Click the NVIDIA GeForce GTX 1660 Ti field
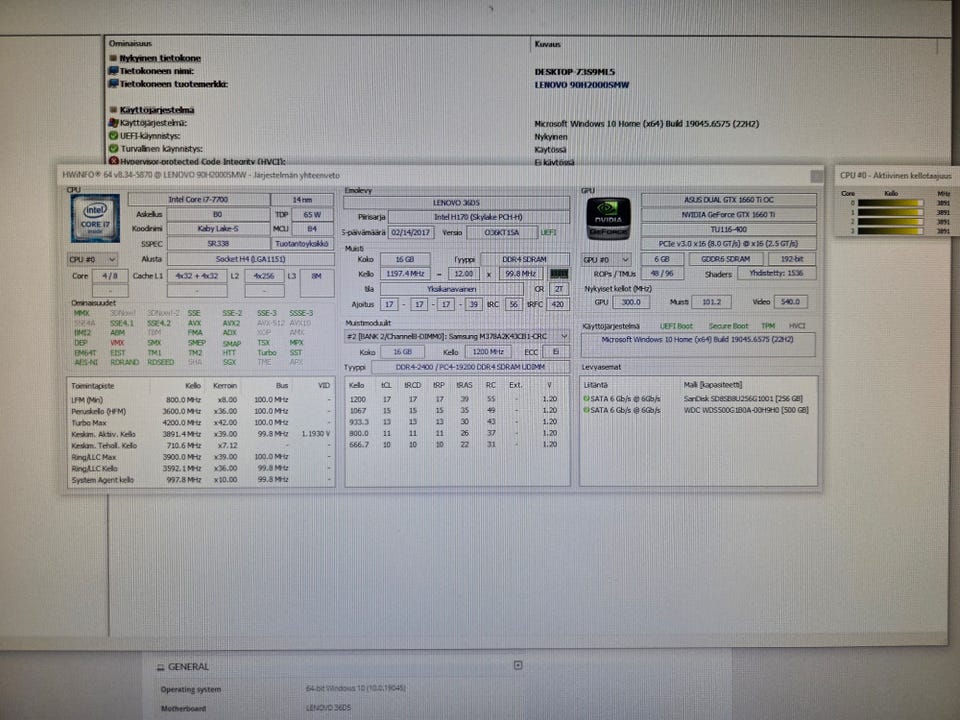960x720 pixels. click(729, 215)
